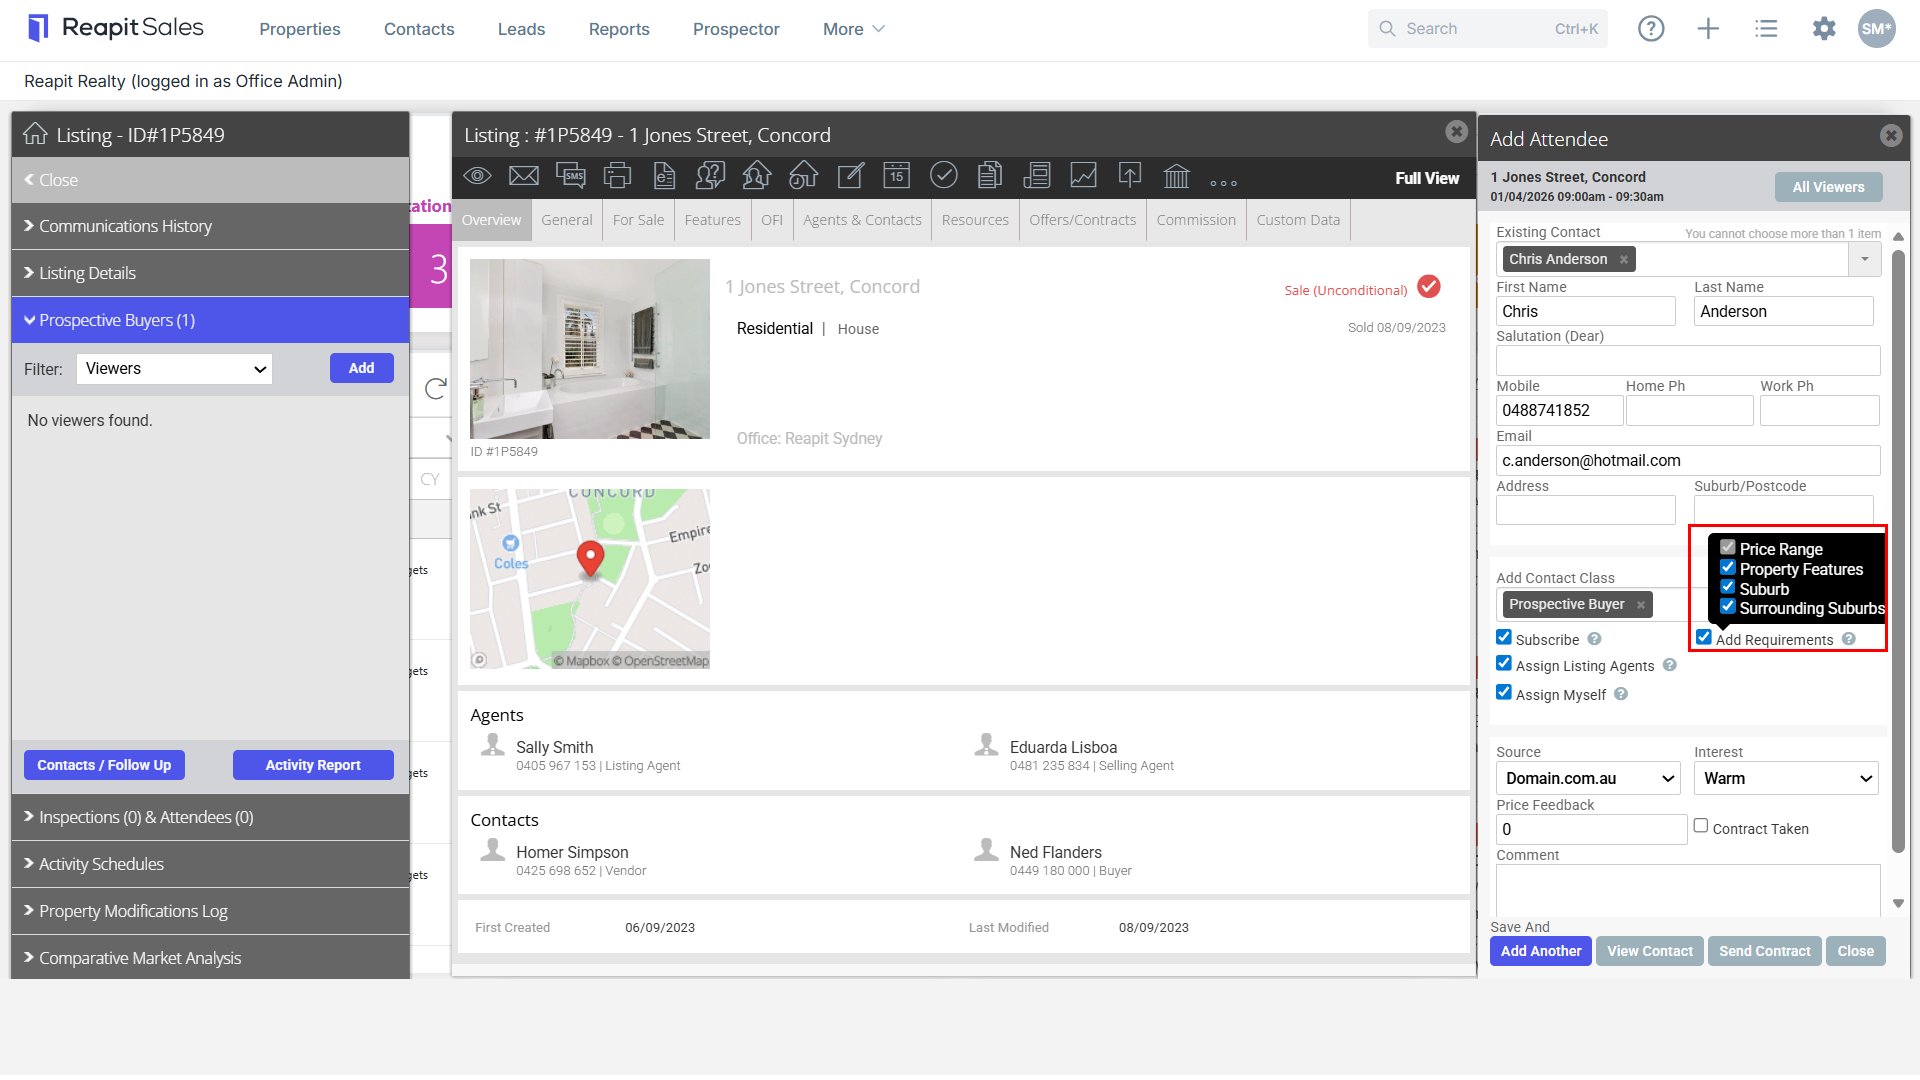Open the settings gear in top bar
The height and width of the screenshot is (1080, 1920).
click(1824, 29)
